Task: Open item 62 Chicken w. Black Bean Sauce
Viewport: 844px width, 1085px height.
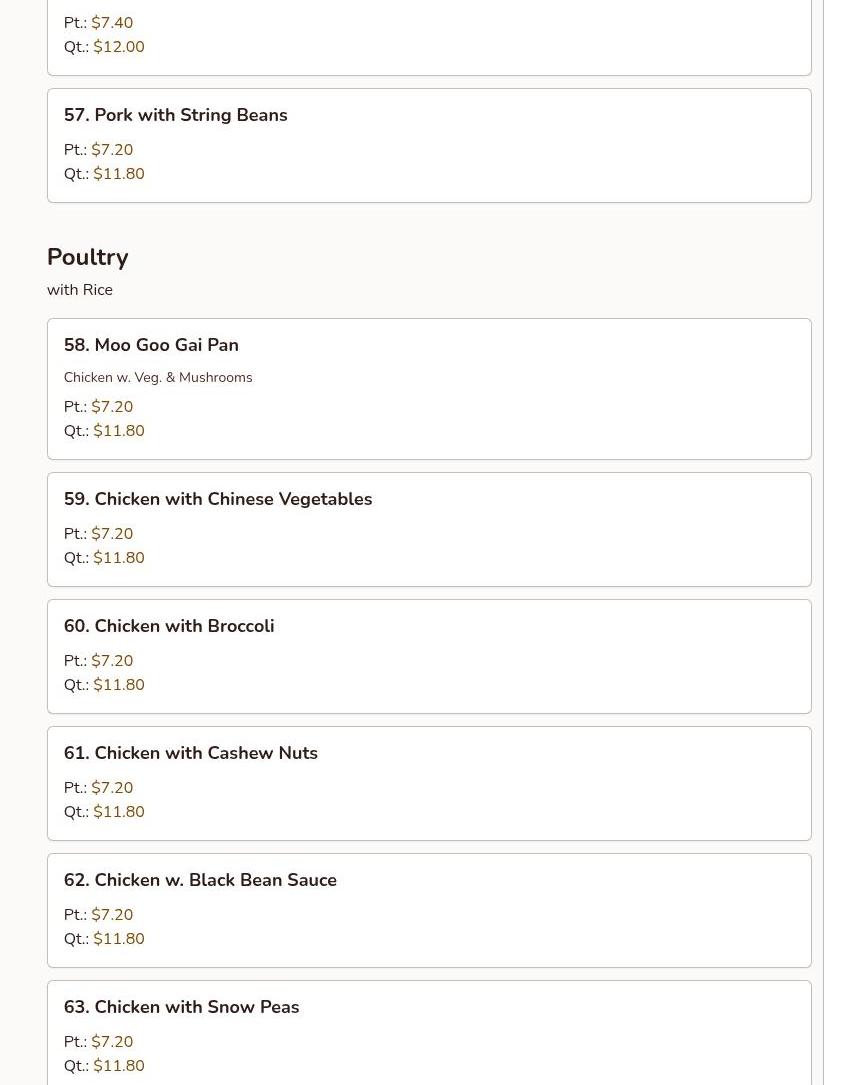Action: [x=200, y=880]
